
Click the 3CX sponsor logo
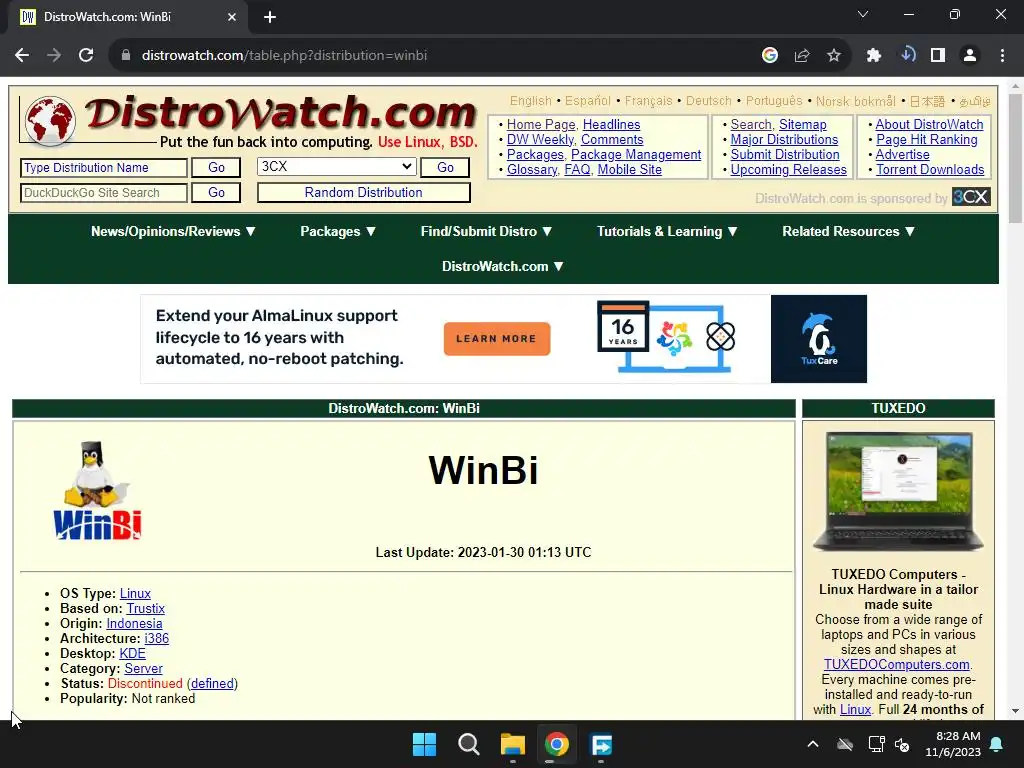(971, 197)
